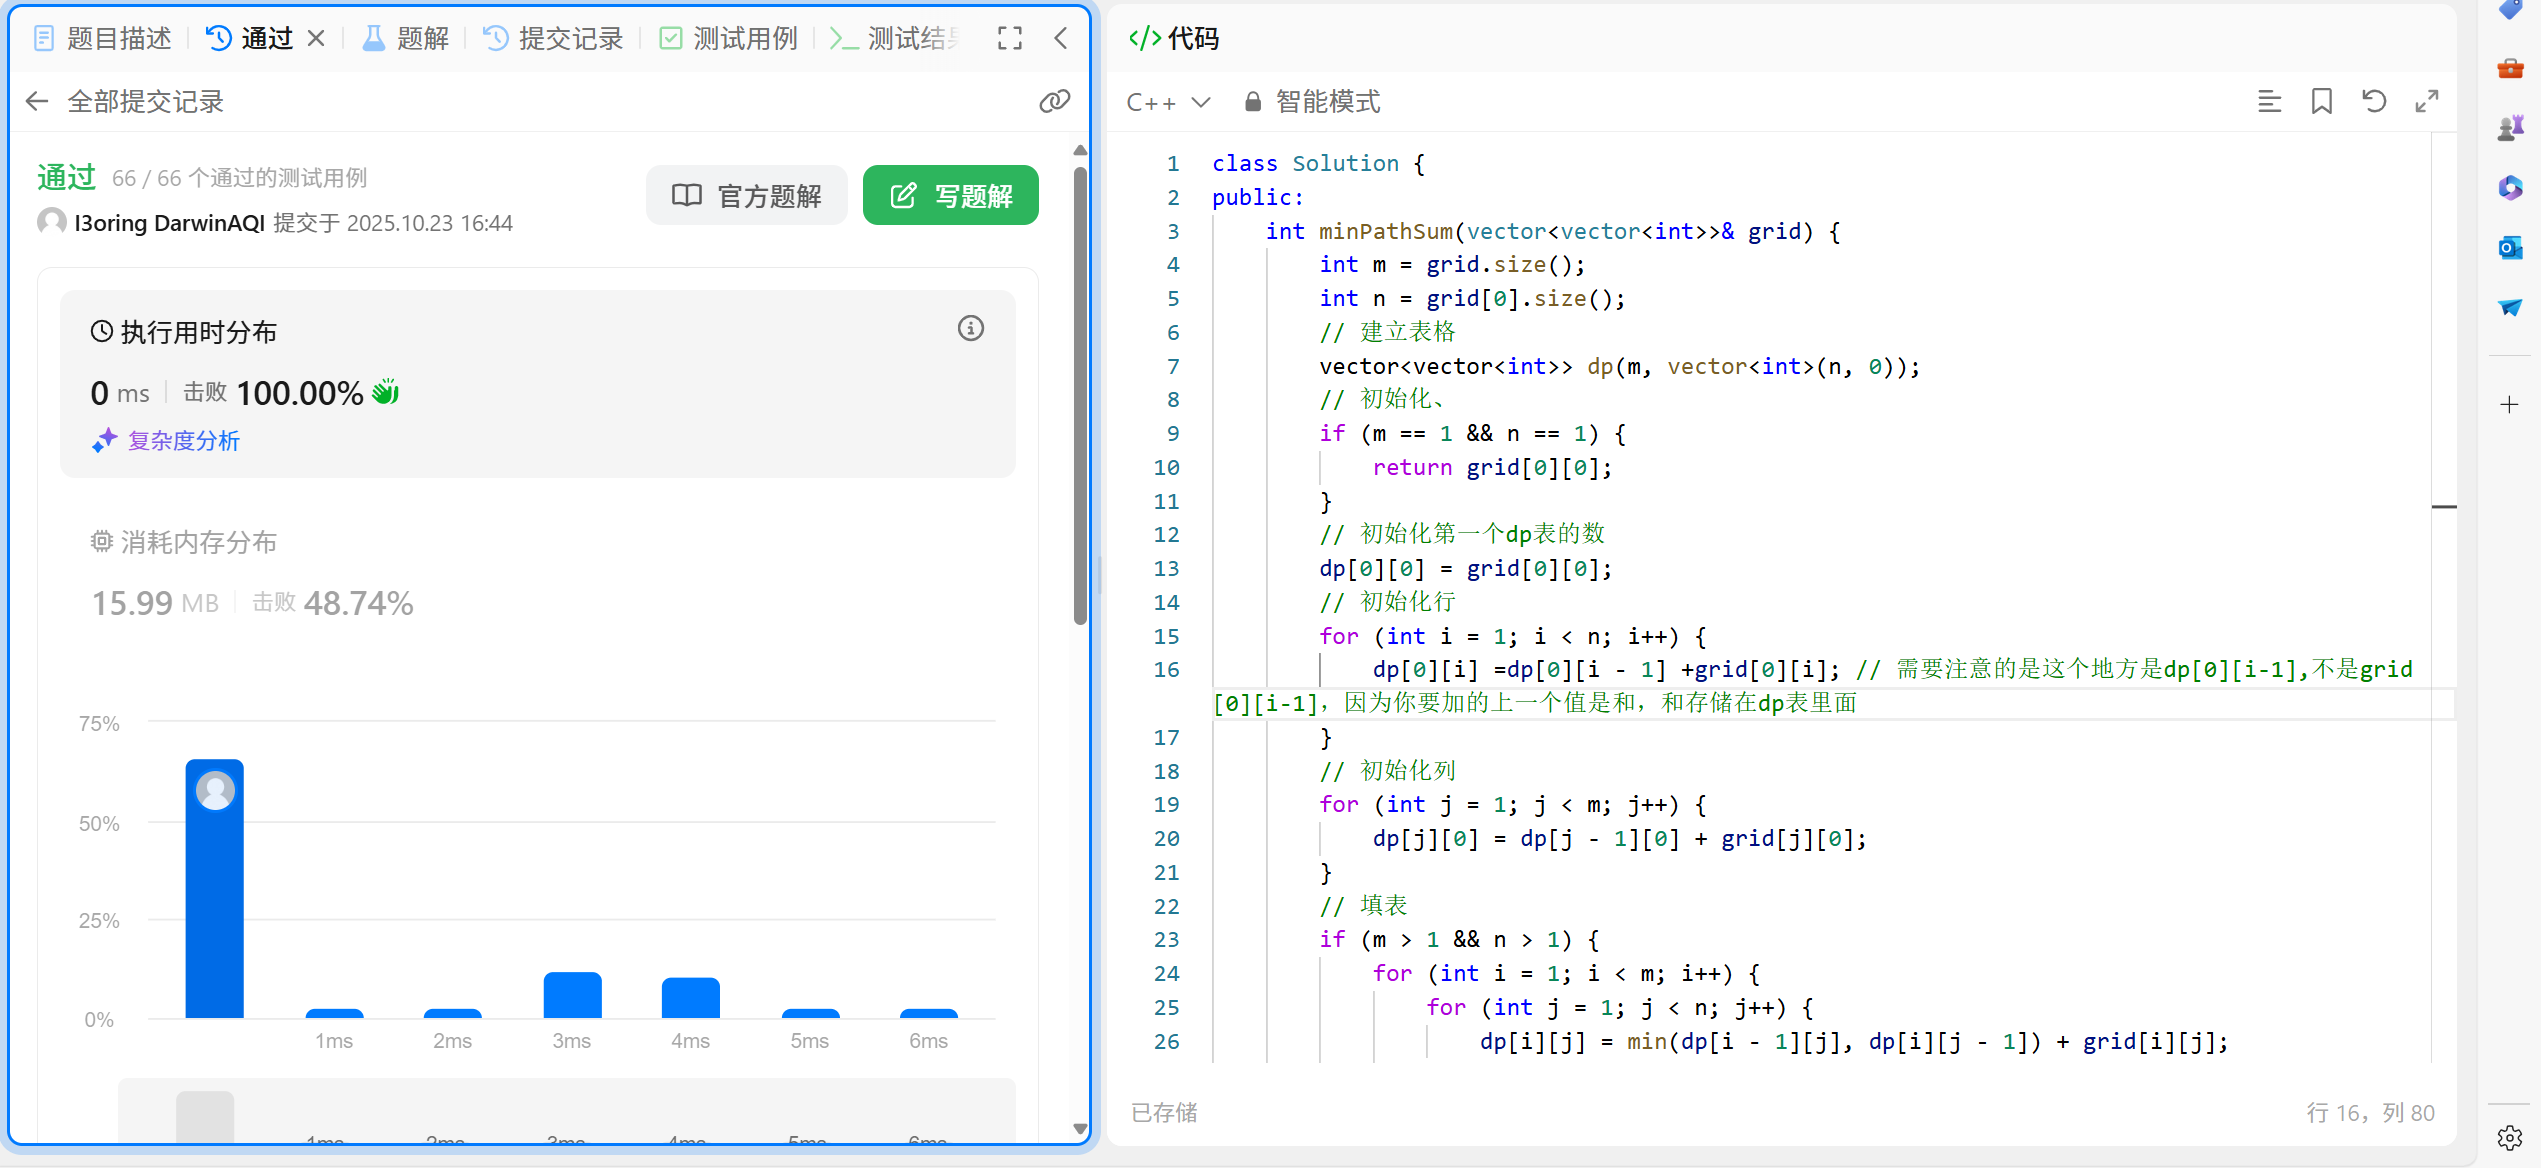Open the runtime distribution info icon
Viewport: 2541px width, 1168px height.
(970, 329)
